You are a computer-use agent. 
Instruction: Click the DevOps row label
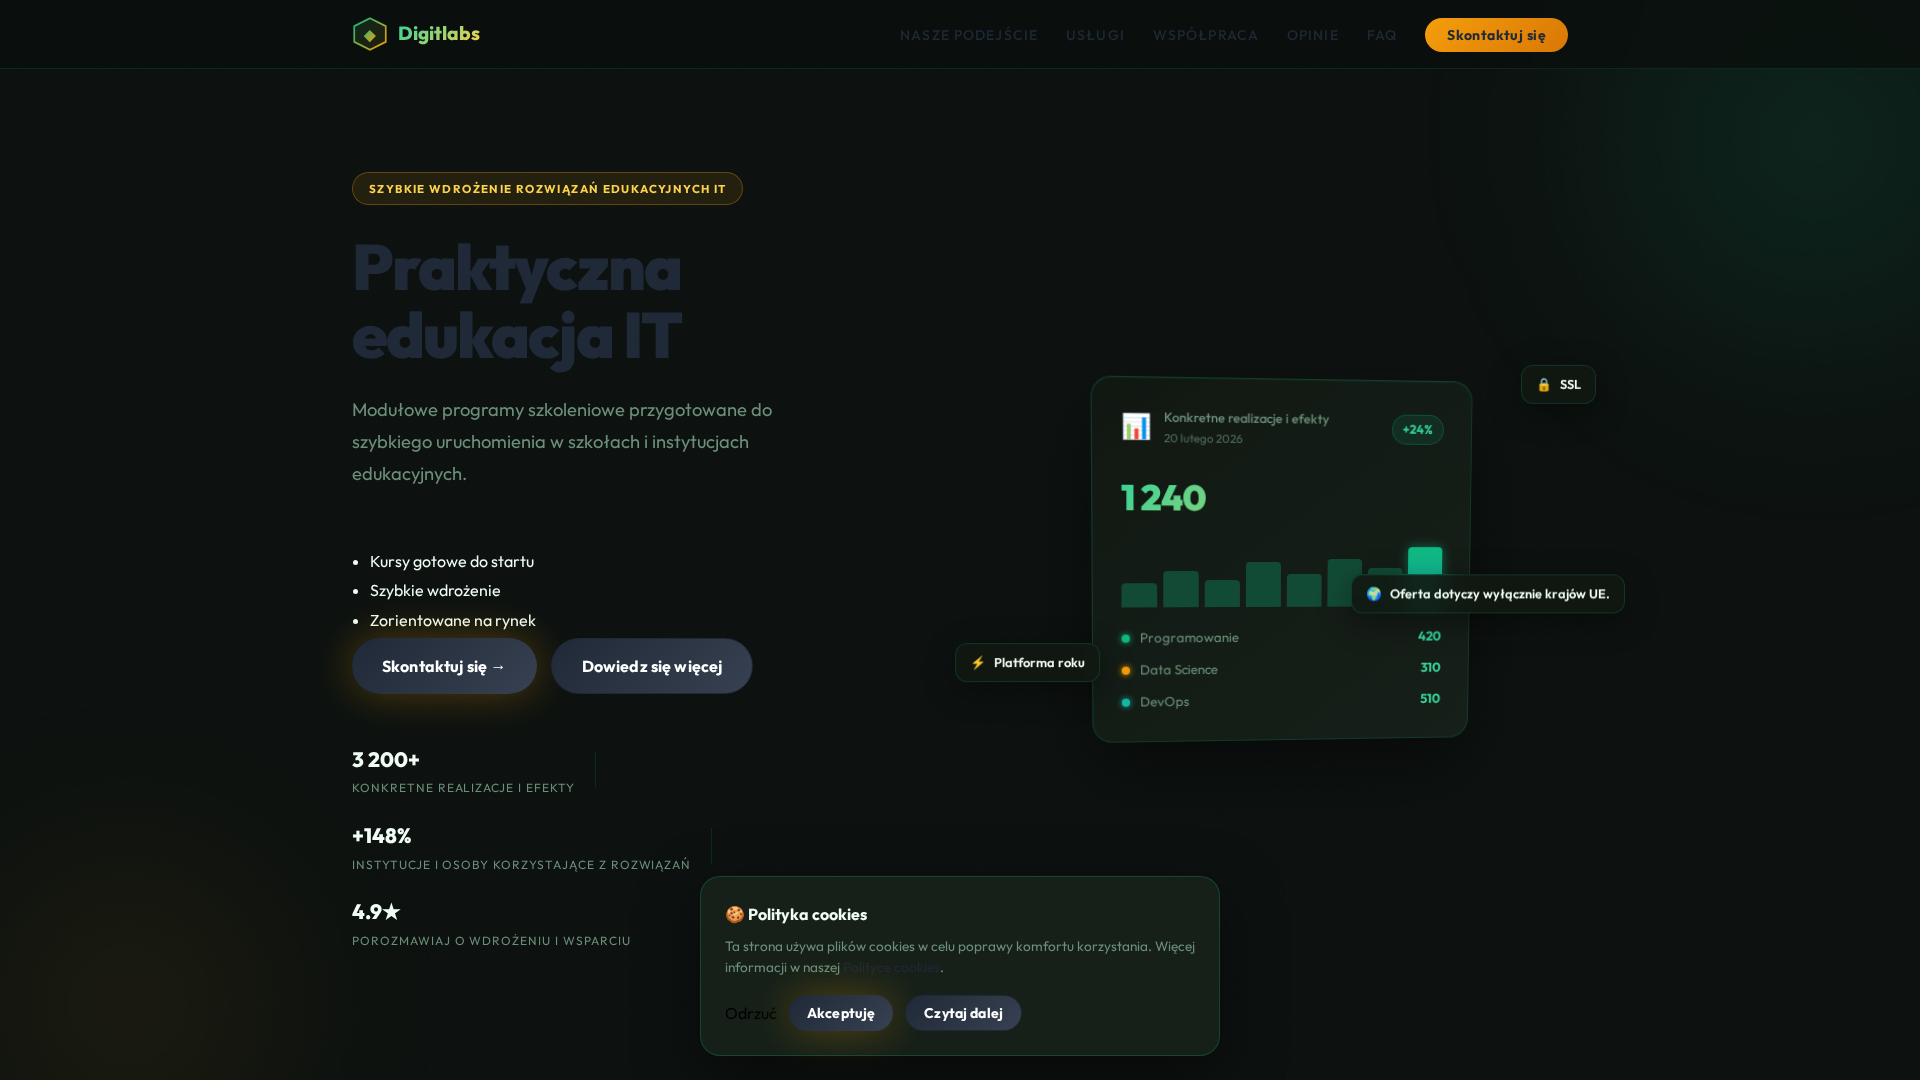[1165, 702]
